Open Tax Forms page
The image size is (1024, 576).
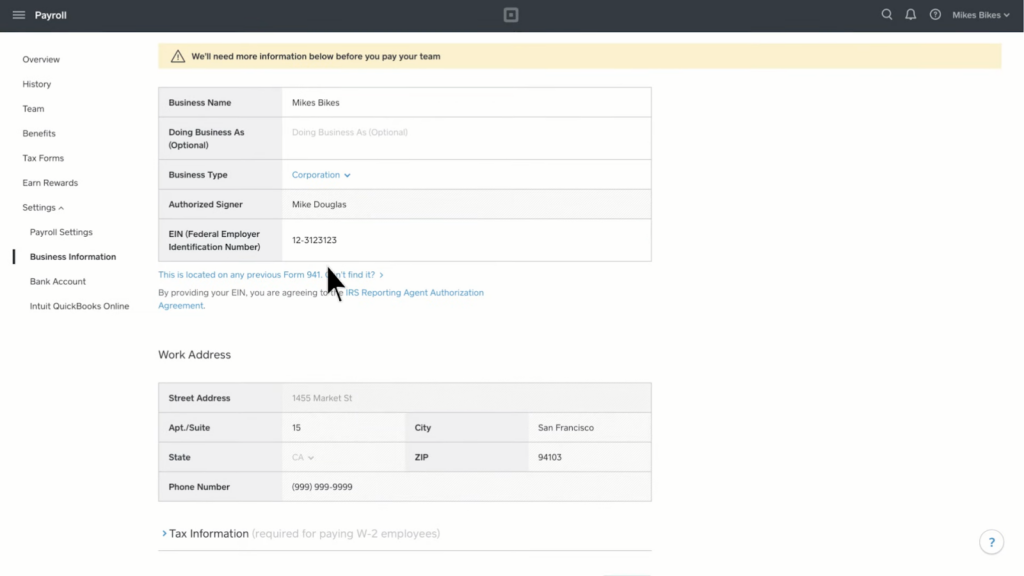43,158
